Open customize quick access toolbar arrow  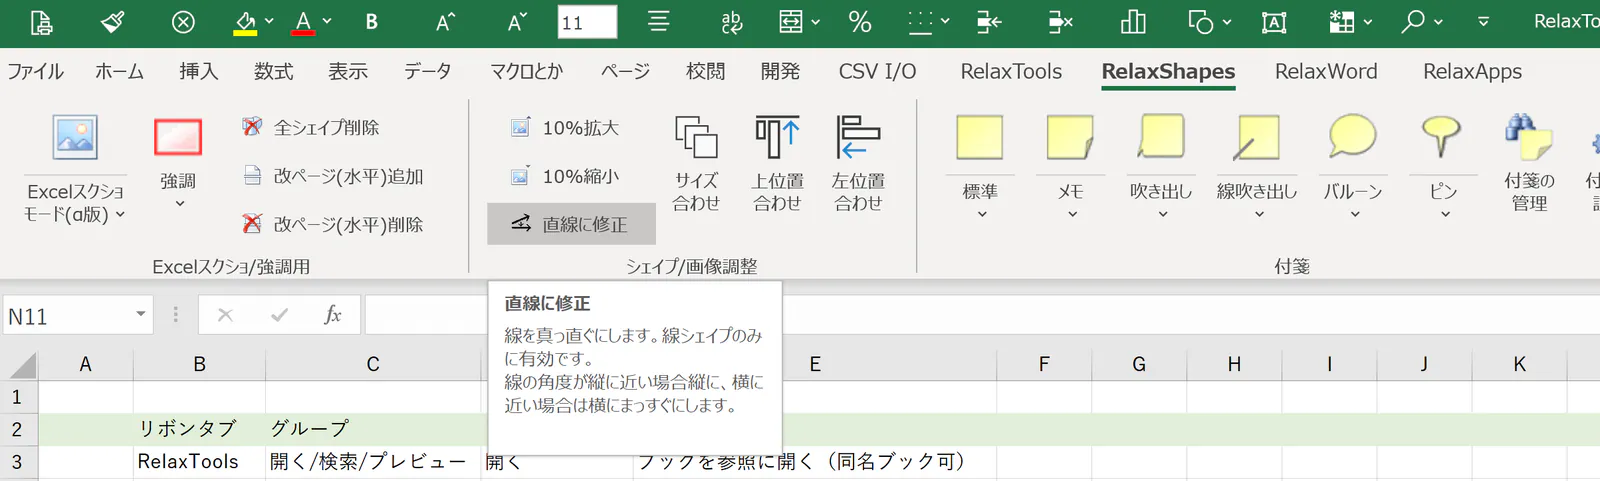click(x=1484, y=22)
